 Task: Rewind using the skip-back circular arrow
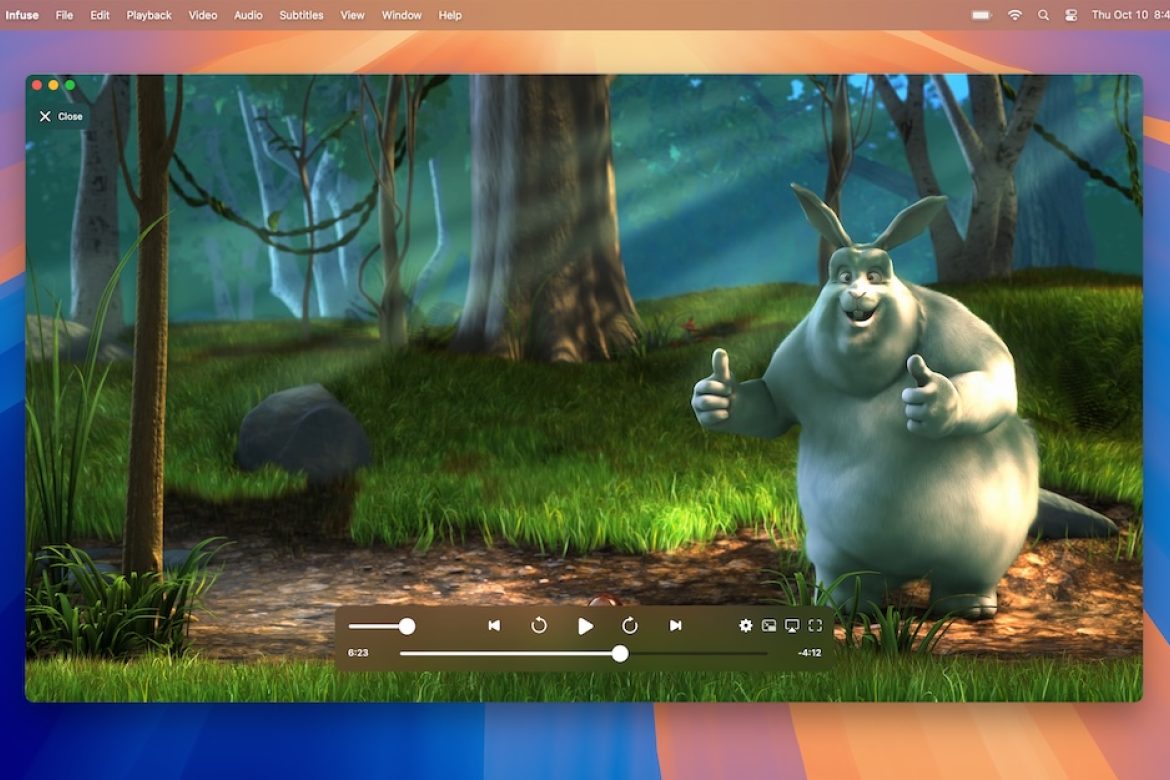tap(539, 625)
